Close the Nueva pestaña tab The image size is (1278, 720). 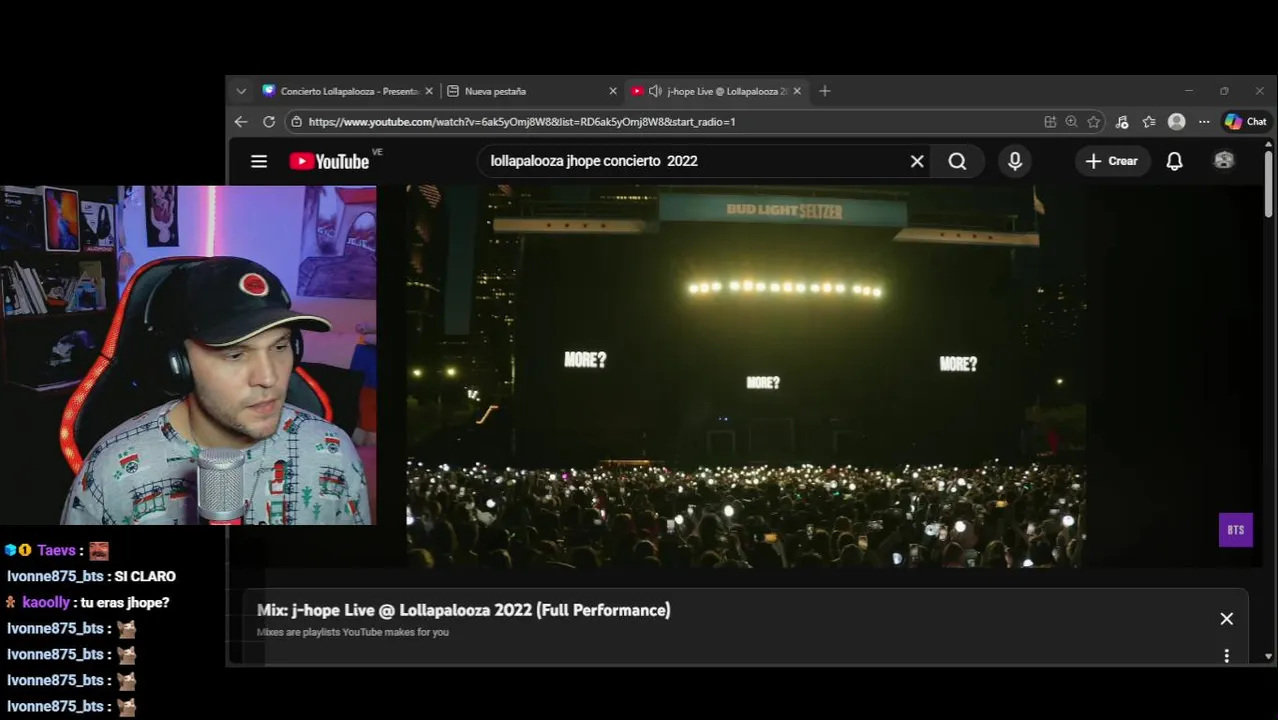pyautogui.click(x=613, y=91)
